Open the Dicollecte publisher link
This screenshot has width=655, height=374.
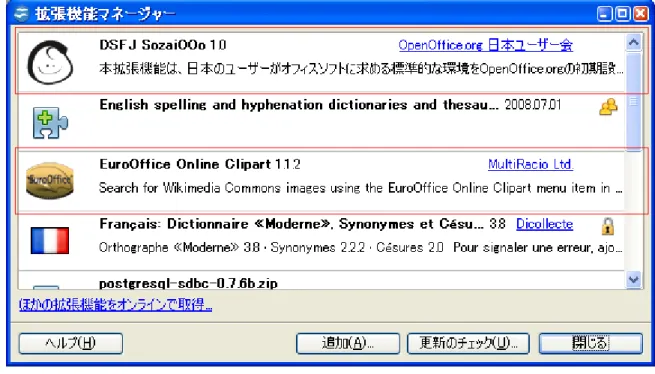[544, 224]
